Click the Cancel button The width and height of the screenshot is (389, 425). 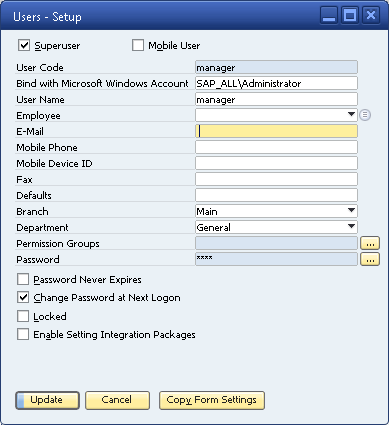pos(117,400)
